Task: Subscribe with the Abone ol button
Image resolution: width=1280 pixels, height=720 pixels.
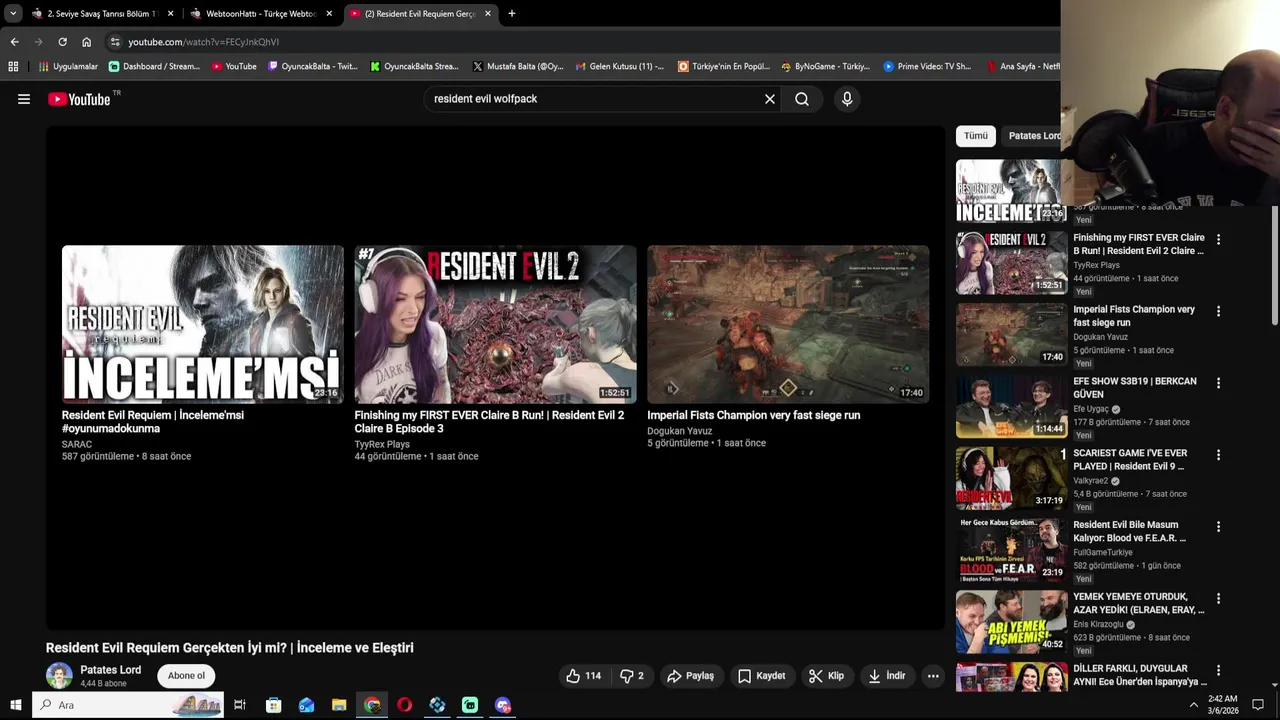Action: point(186,676)
